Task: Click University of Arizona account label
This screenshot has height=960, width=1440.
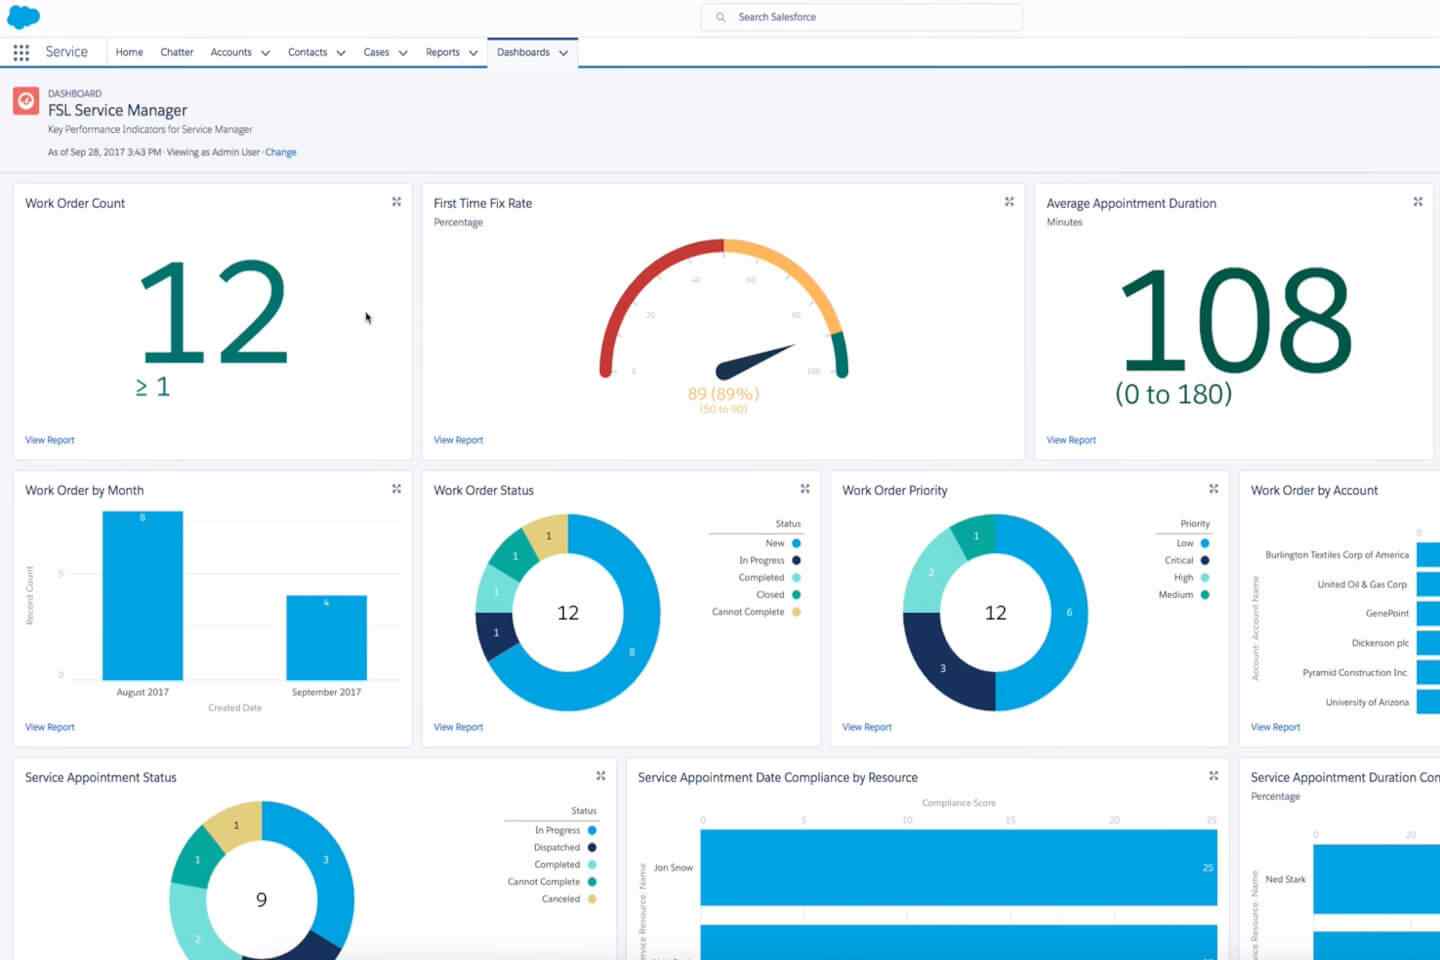Action: coord(1367,702)
